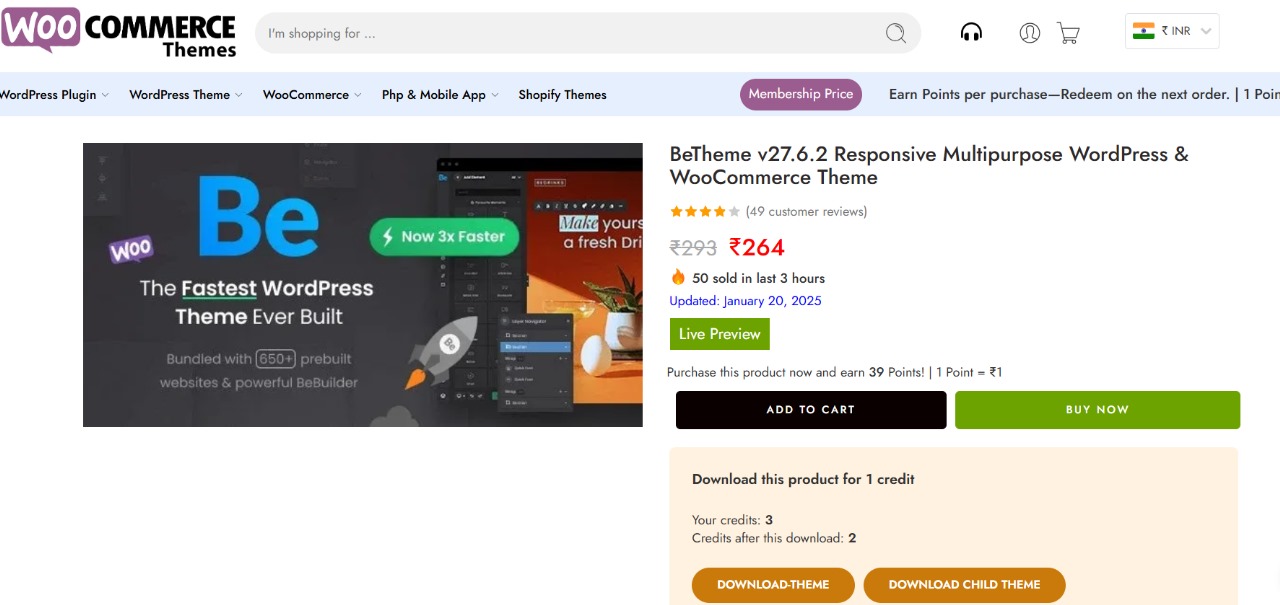Click the Add to Cart button
1280x605 pixels.
(x=810, y=409)
